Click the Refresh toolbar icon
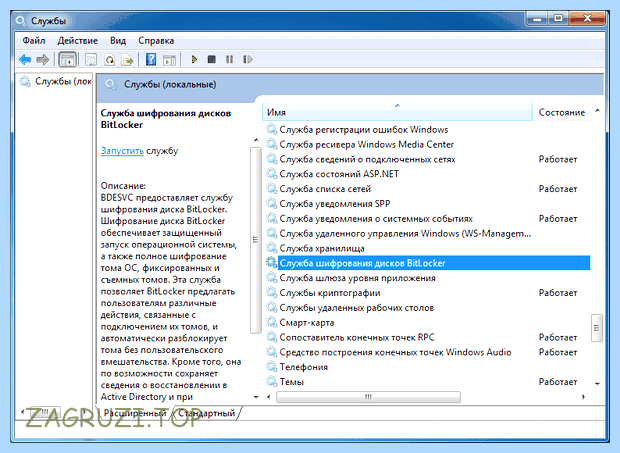This screenshot has height=453, width=620. 110,60
